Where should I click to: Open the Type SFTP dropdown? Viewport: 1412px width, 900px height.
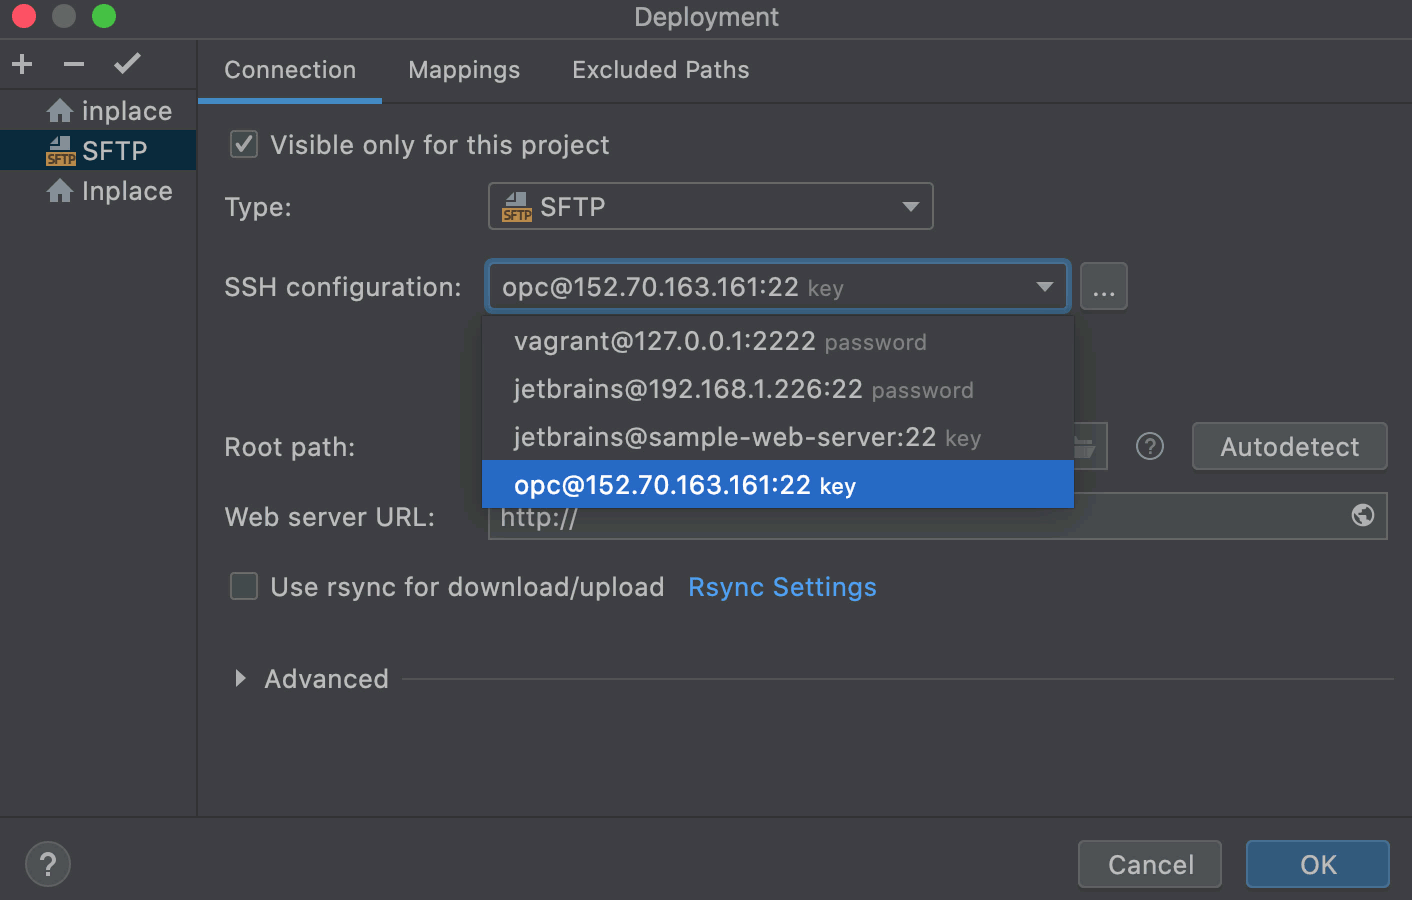click(710, 206)
